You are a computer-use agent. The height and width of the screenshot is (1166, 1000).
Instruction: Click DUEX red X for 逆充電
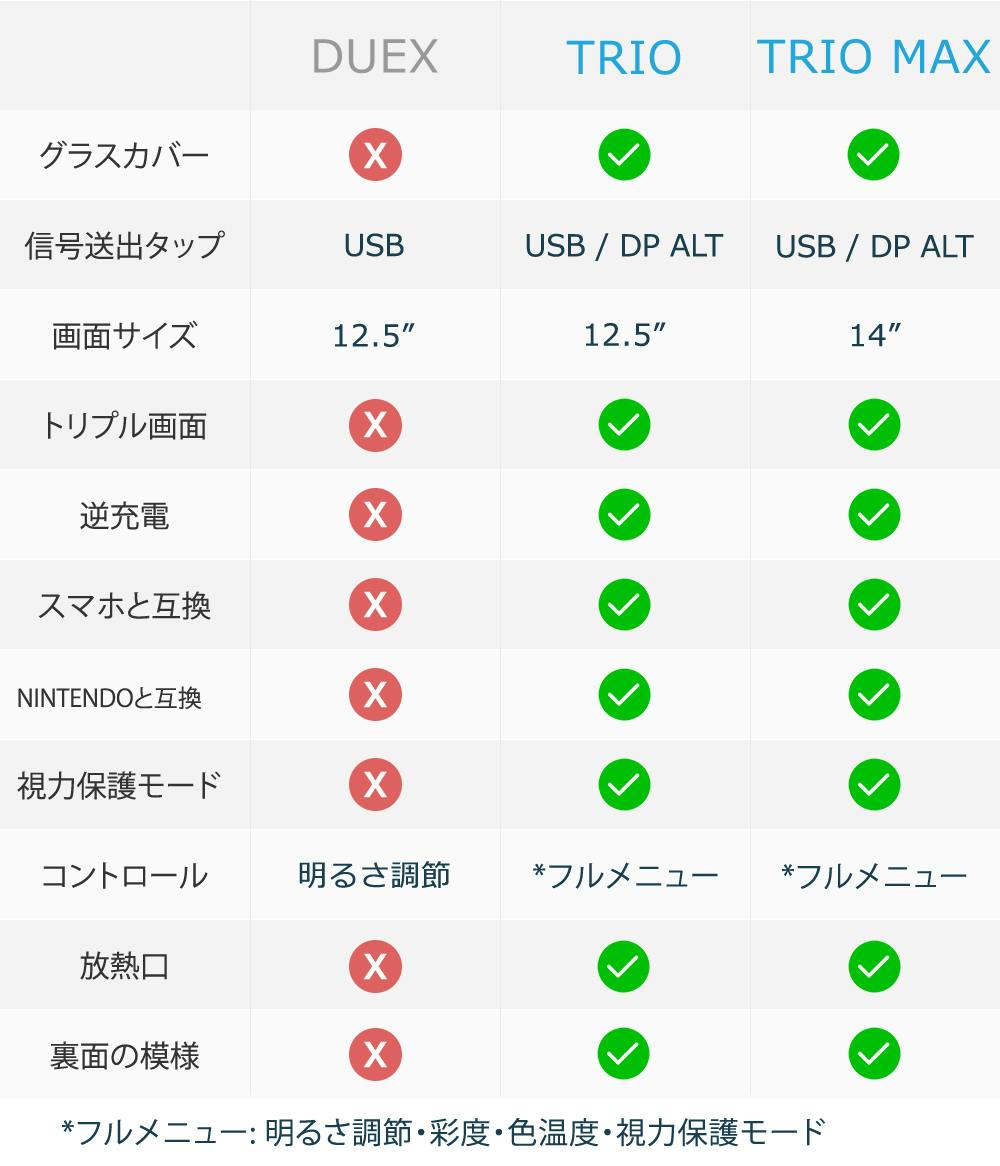[375, 515]
